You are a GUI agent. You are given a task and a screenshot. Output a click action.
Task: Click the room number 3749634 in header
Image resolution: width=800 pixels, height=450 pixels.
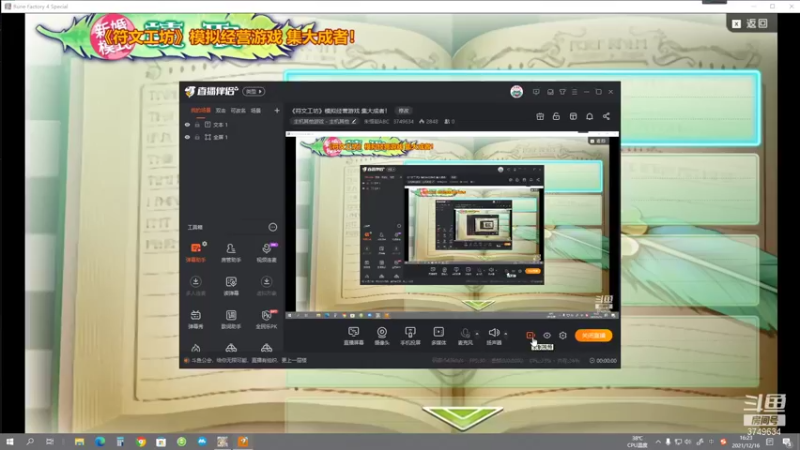[x=403, y=121]
